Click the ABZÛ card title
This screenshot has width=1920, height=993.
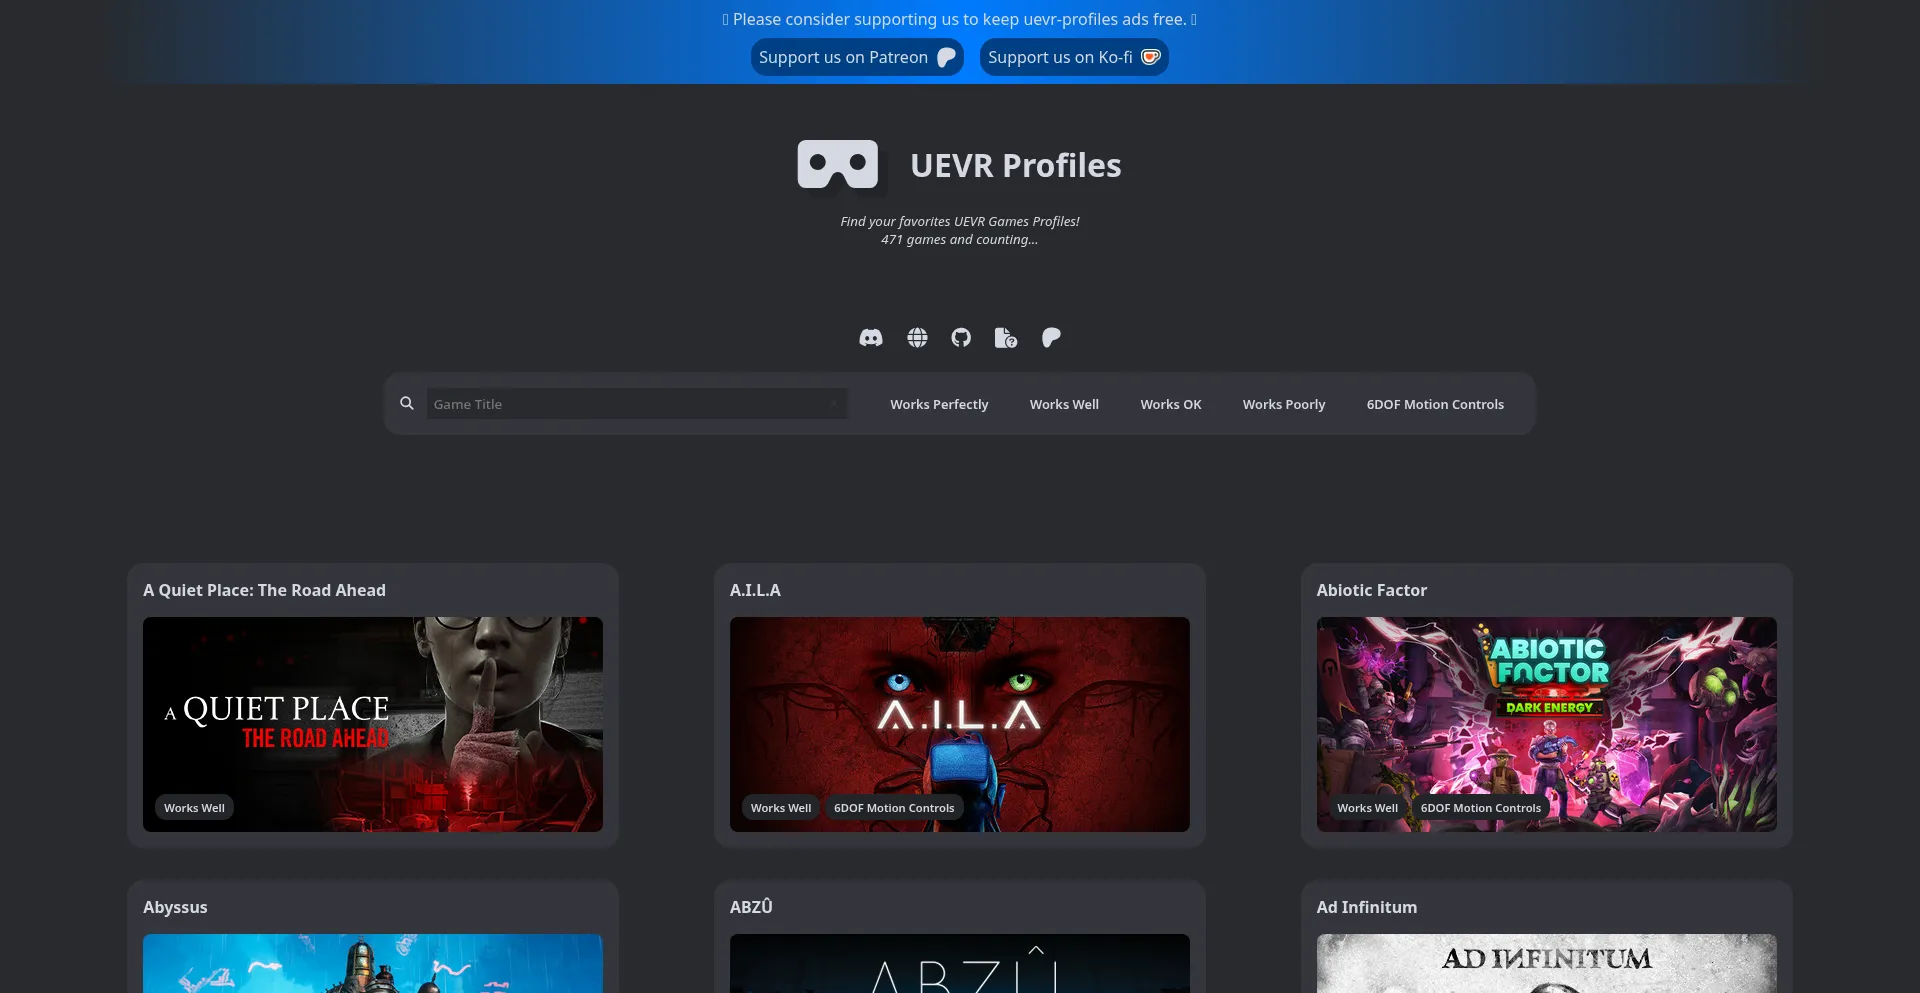click(751, 907)
